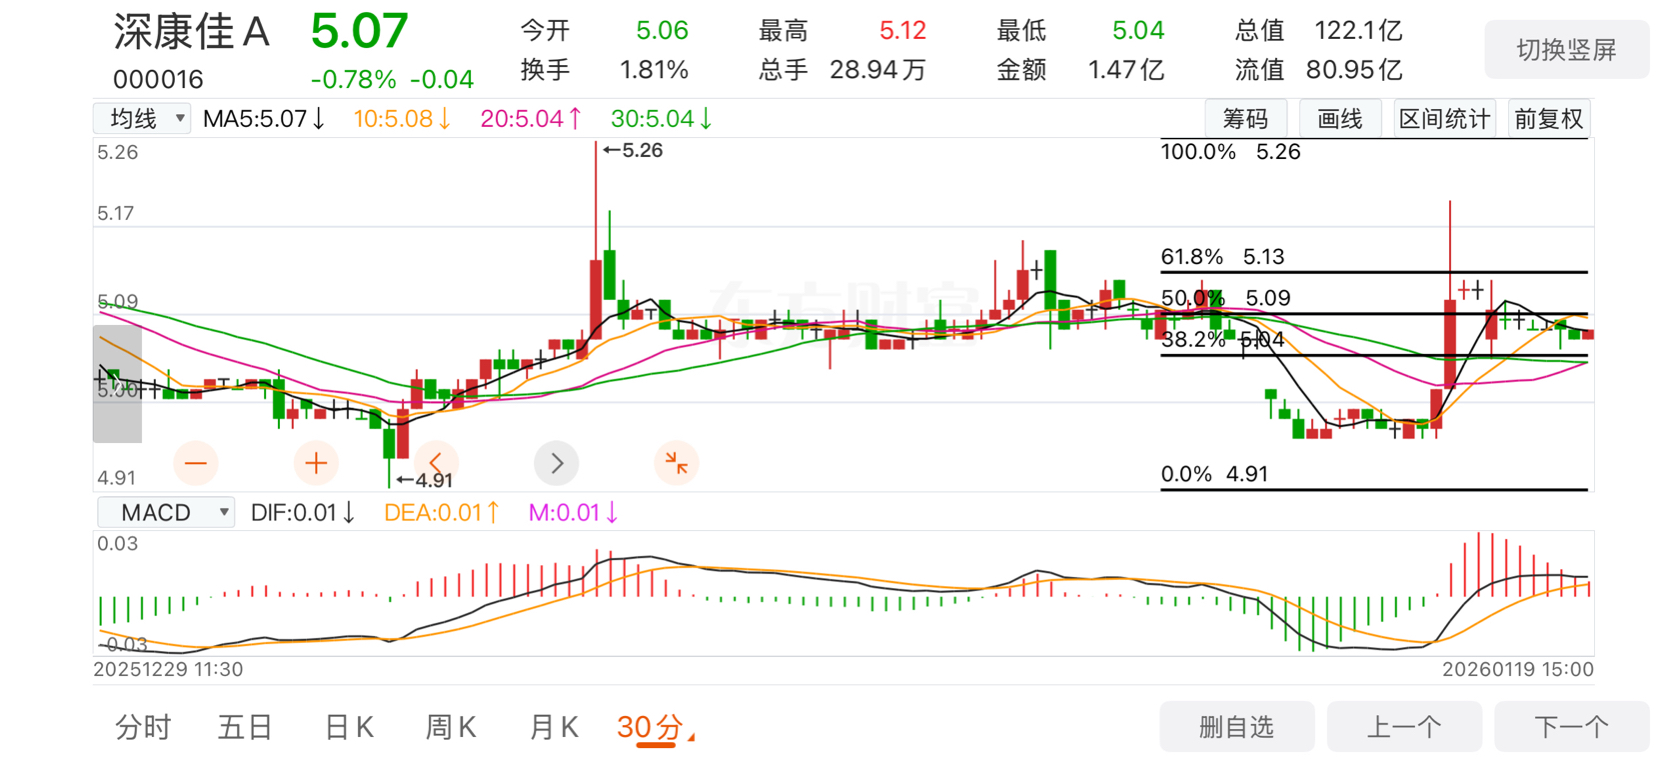Image resolution: width=1663 pixels, height=768 pixels.
Task: Click the 4.91 low price marker
Action: [x=425, y=480]
